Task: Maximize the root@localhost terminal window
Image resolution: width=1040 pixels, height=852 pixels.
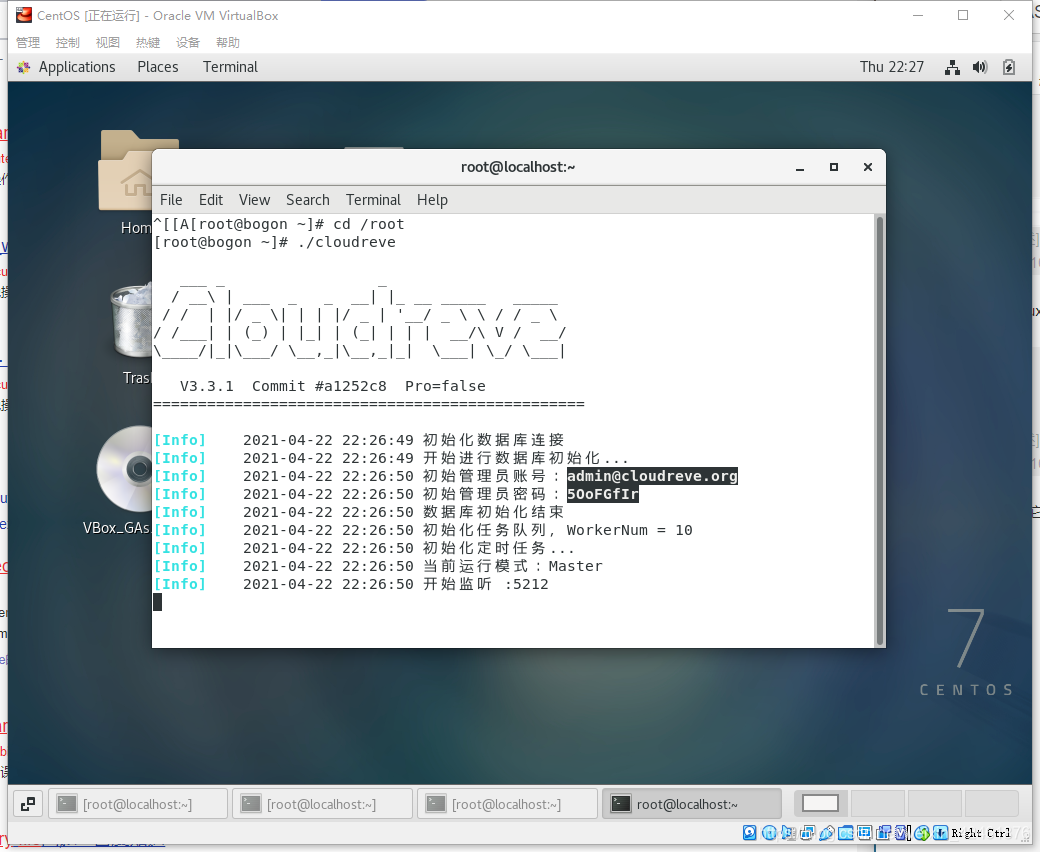Action: coord(834,167)
